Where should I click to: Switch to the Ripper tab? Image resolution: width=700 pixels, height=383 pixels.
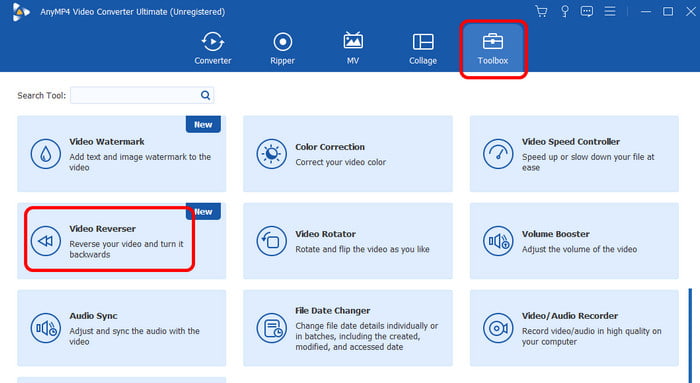point(283,48)
